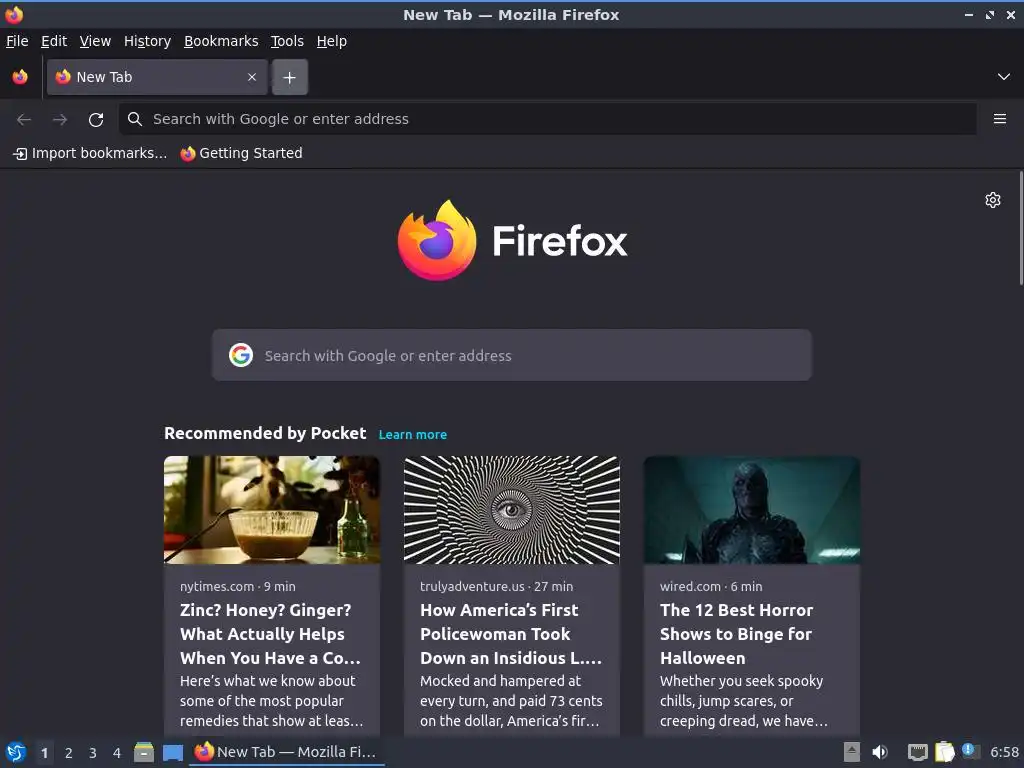
Task: Click the page vertical scrollbar thumb
Action: point(1021,228)
